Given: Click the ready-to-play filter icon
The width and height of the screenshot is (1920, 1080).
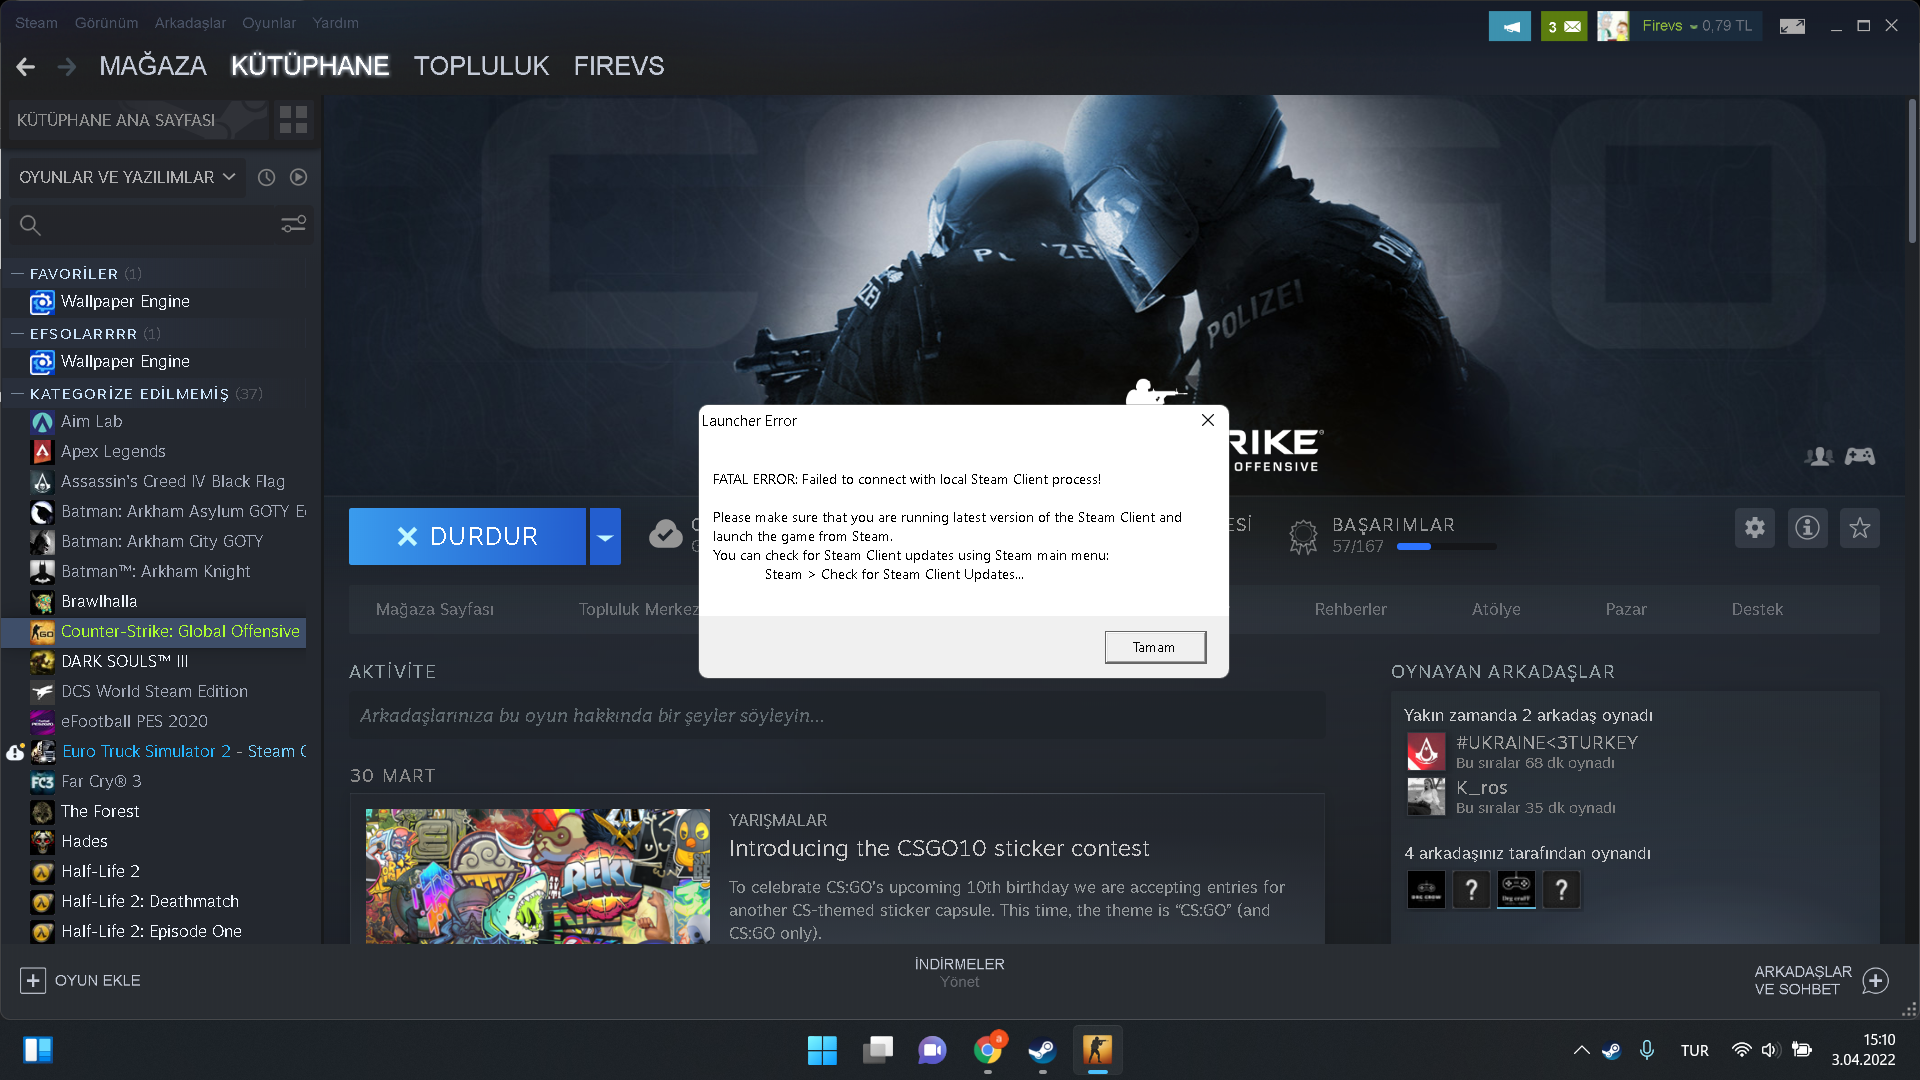Looking at the screenshot, I should tap(298, 177).
